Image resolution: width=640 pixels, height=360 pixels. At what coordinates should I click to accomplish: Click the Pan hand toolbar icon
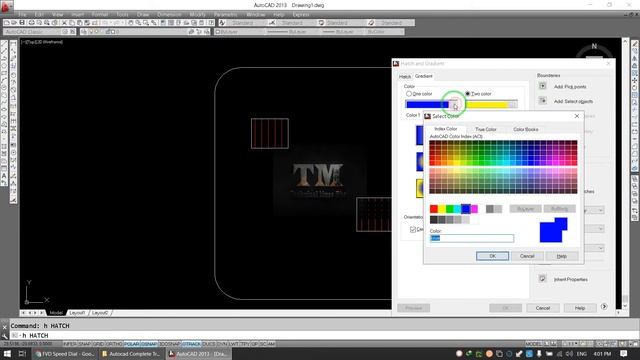click(131, 23)
